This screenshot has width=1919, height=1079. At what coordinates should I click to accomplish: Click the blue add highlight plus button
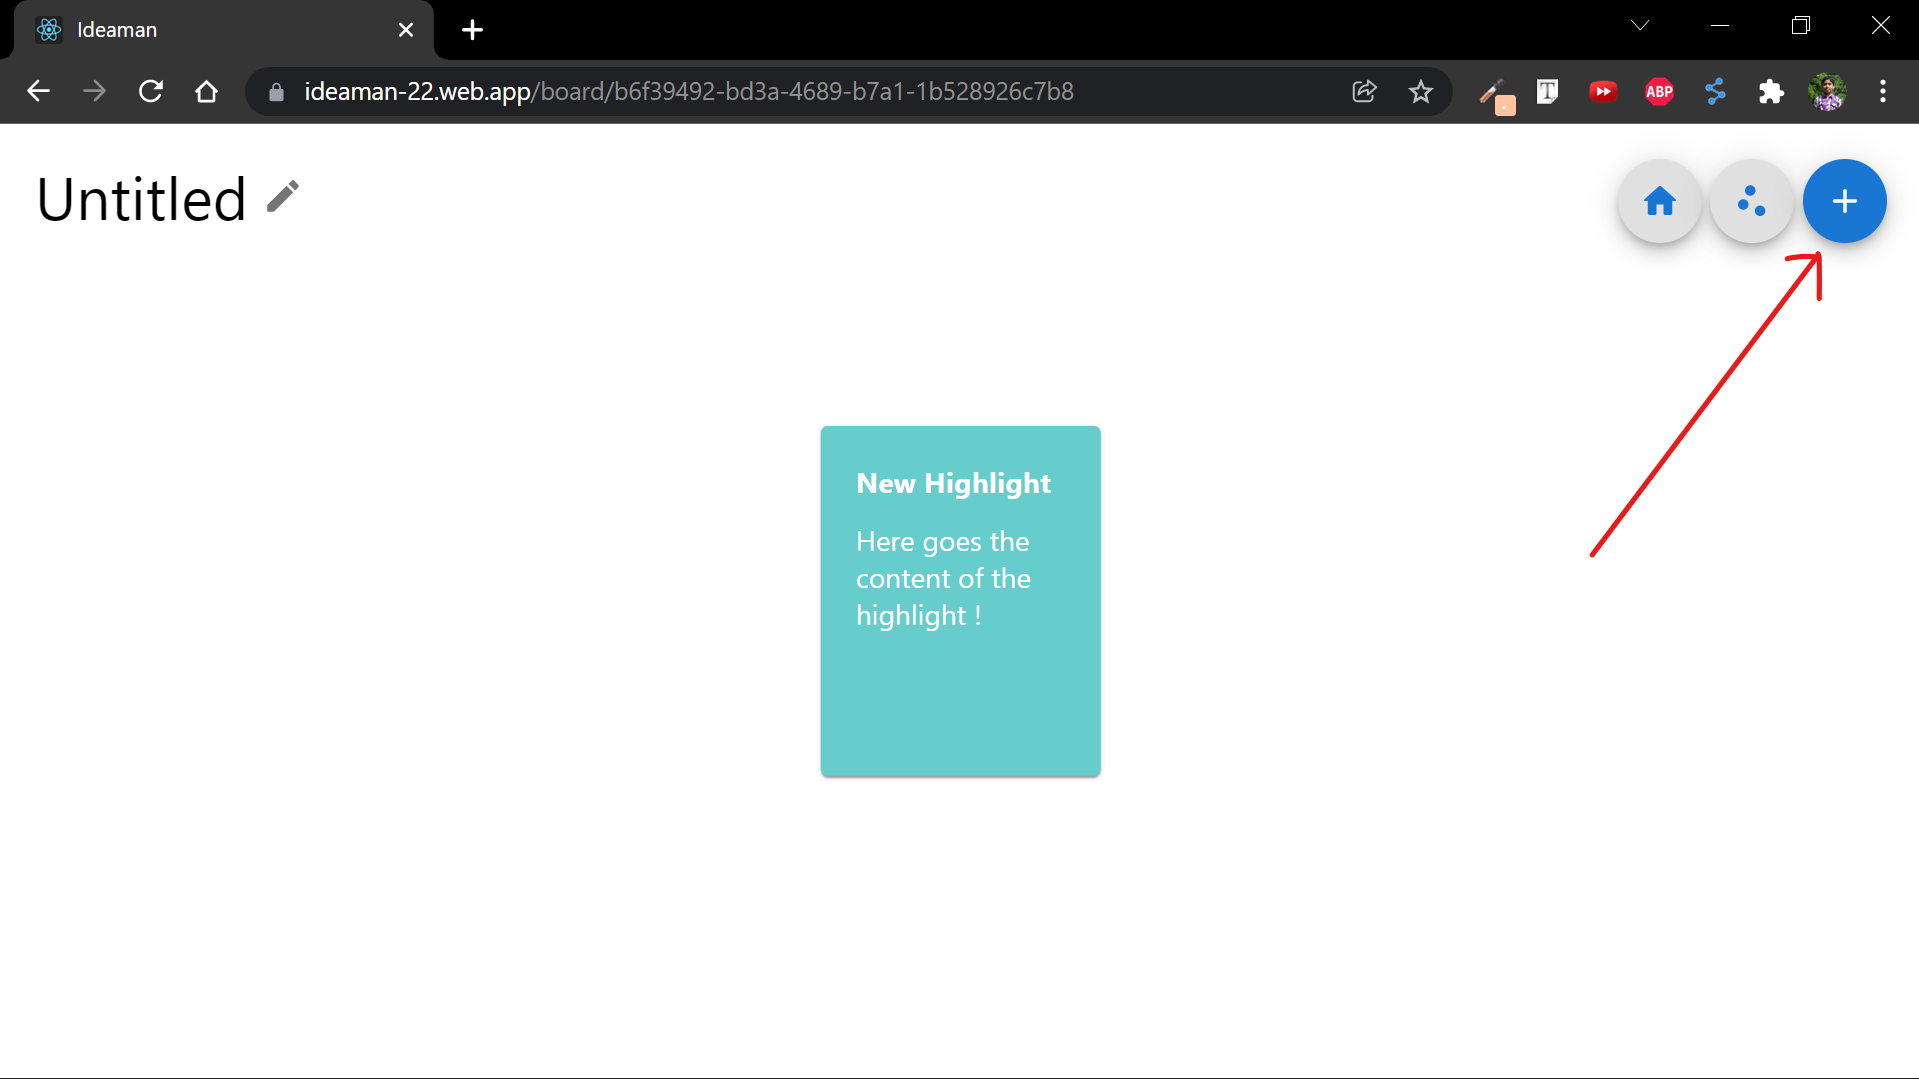click(1844, 201)
